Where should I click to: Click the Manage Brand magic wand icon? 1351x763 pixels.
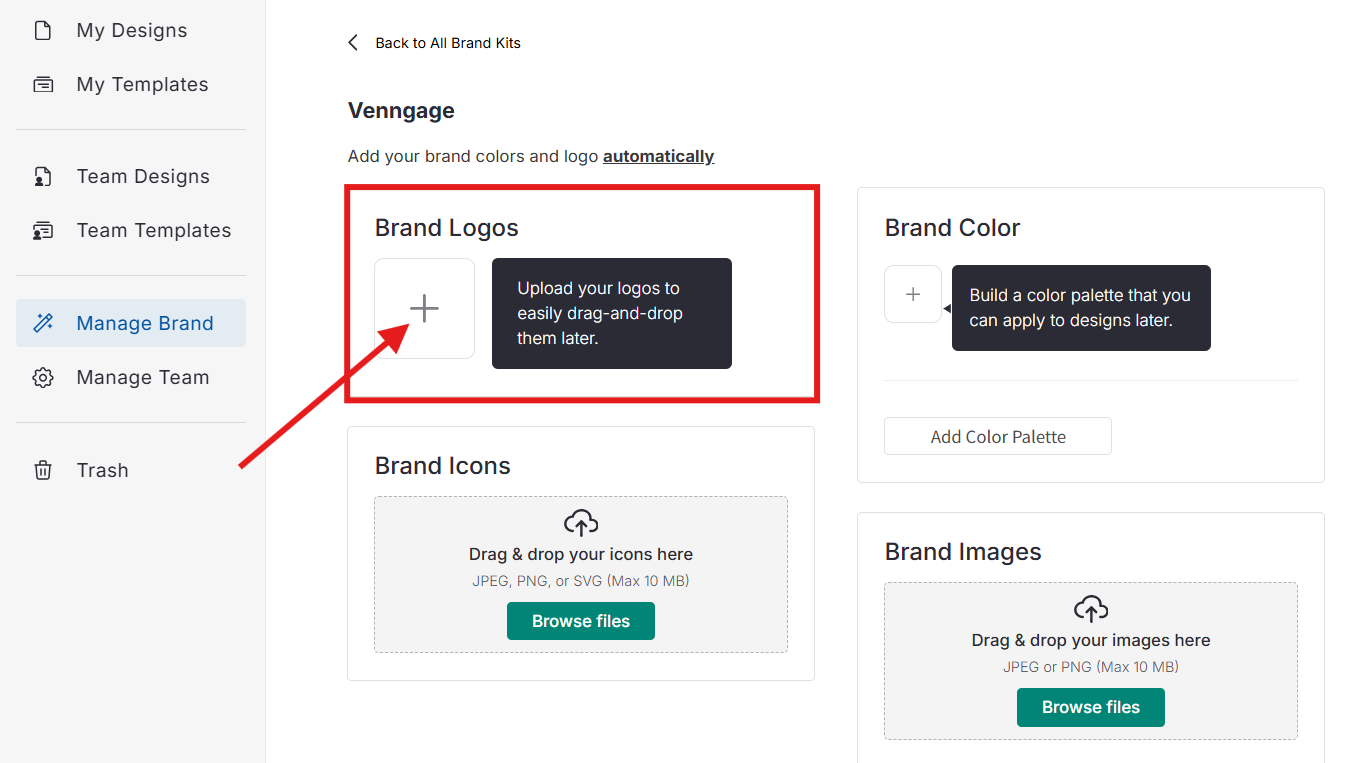[43, 323]
